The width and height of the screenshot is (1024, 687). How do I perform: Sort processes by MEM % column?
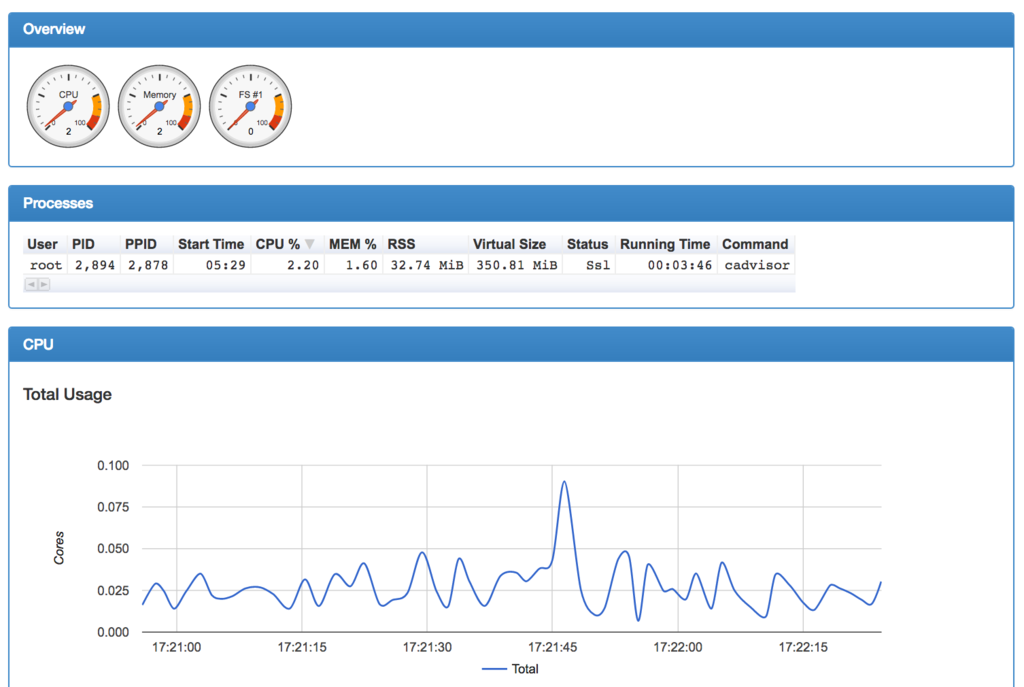point(353,244)
